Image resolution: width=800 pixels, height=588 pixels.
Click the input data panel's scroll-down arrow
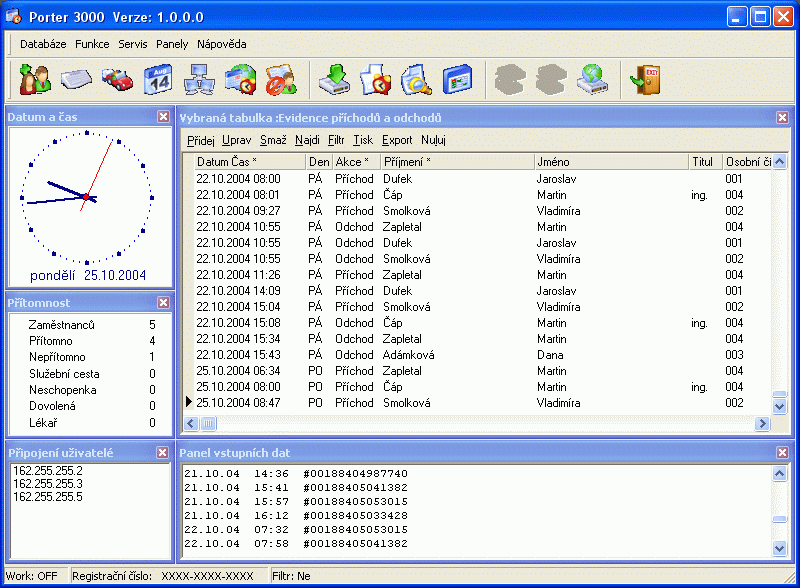click(x=779, y=549)
